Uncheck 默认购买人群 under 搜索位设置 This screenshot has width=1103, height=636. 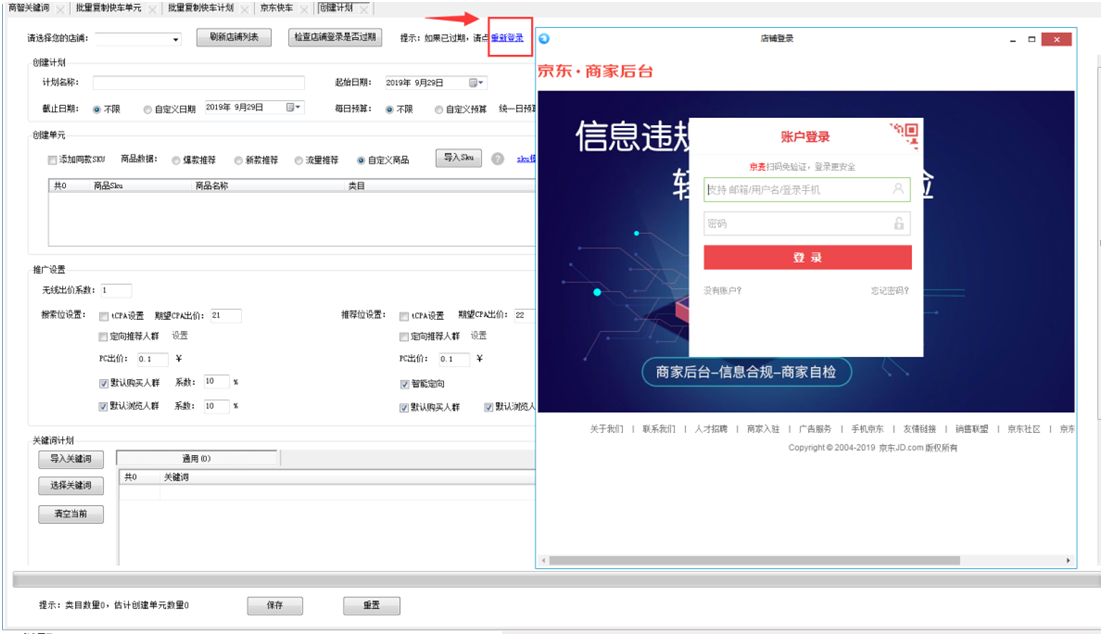click(x=103, y=383)
